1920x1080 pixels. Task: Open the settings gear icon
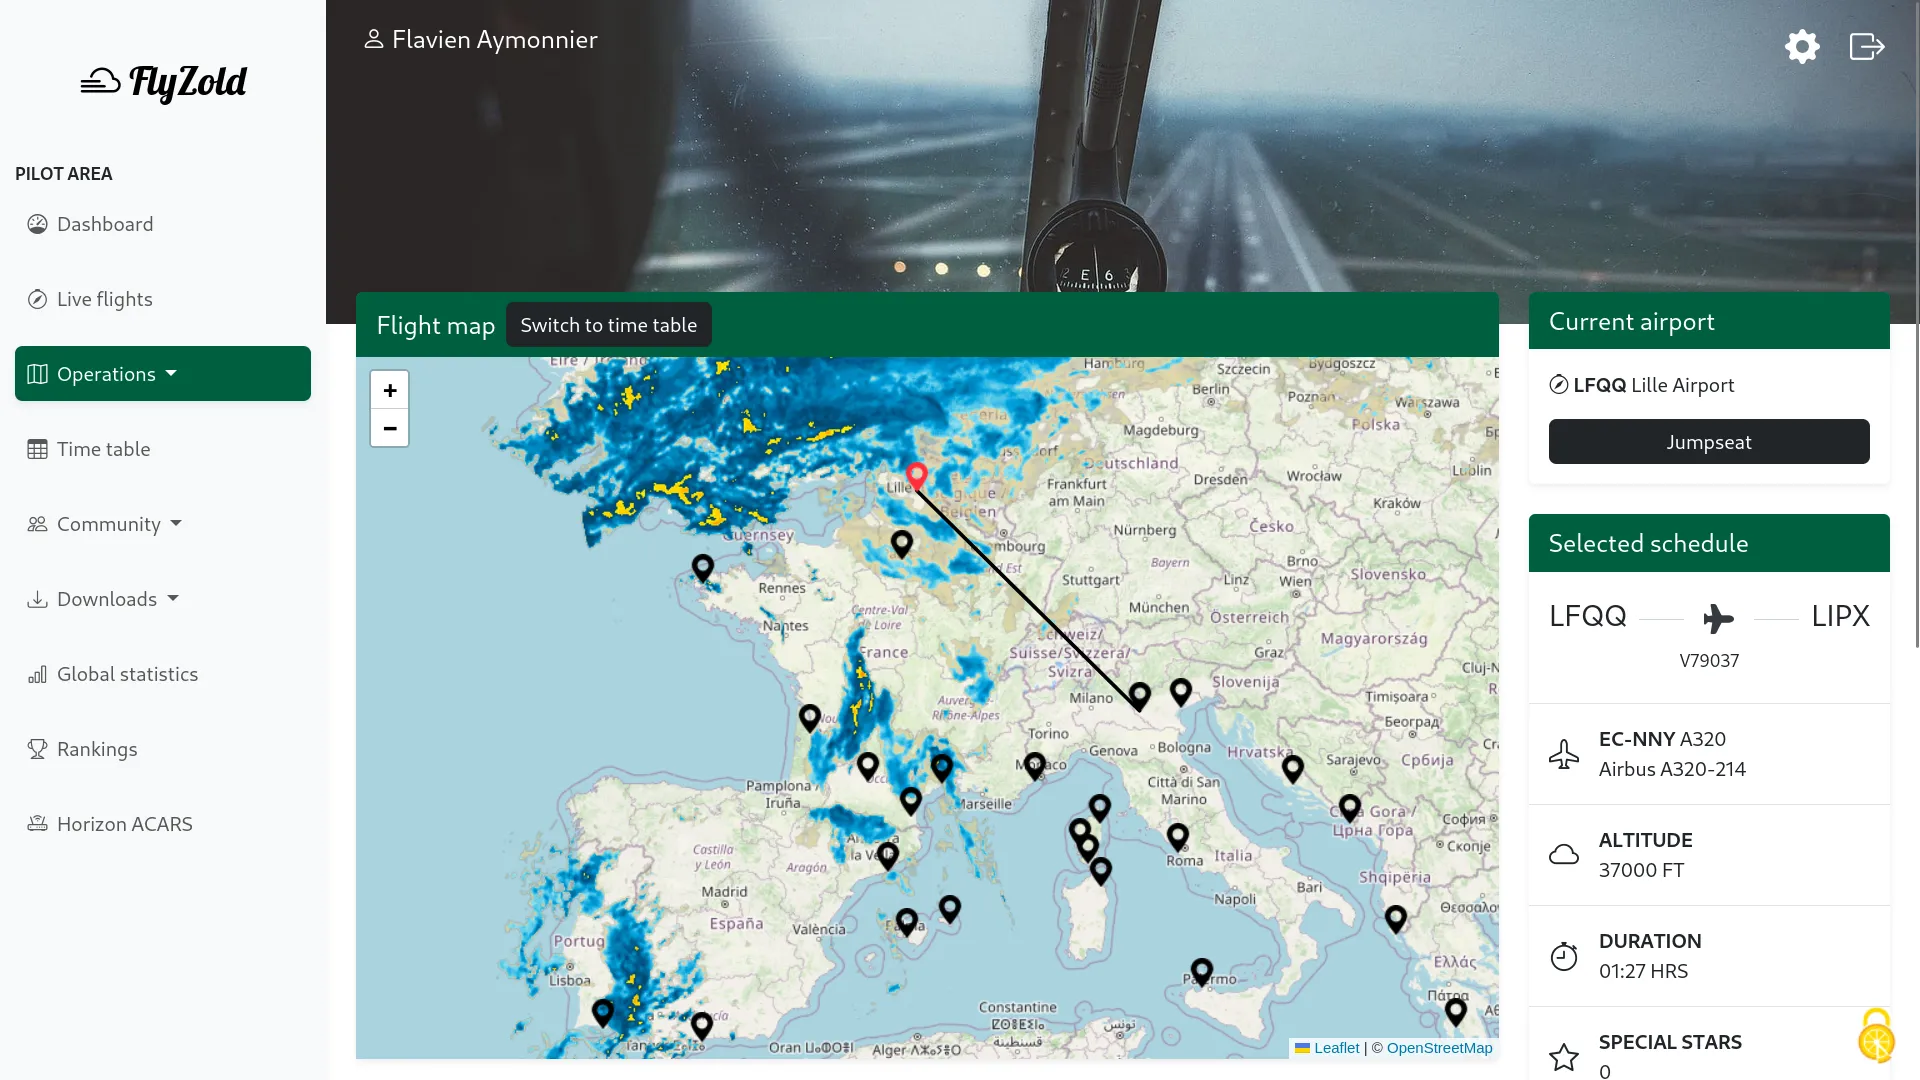1801,46
